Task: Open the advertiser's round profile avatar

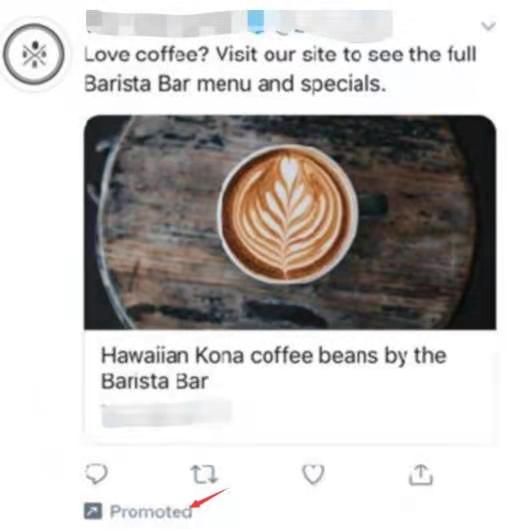Action: (34, 54)
